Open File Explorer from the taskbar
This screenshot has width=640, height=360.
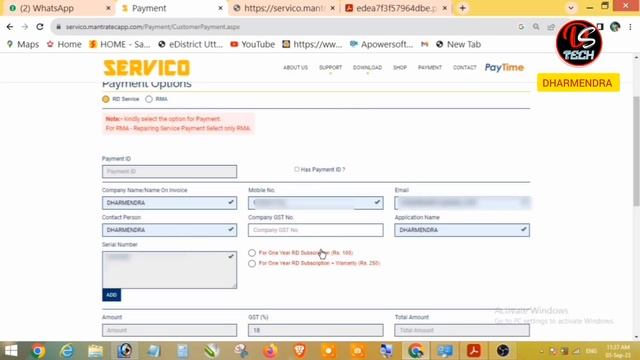tap(96, 351)
